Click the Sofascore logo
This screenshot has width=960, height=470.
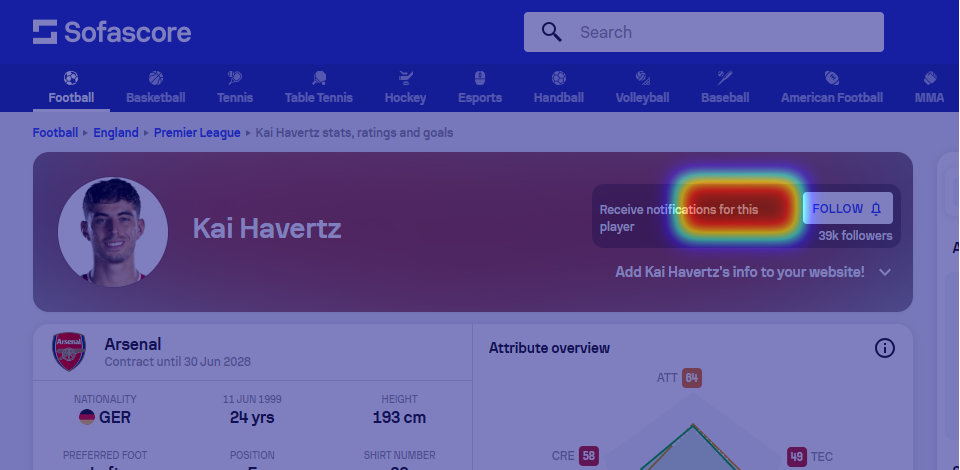[x=112, y=32]
